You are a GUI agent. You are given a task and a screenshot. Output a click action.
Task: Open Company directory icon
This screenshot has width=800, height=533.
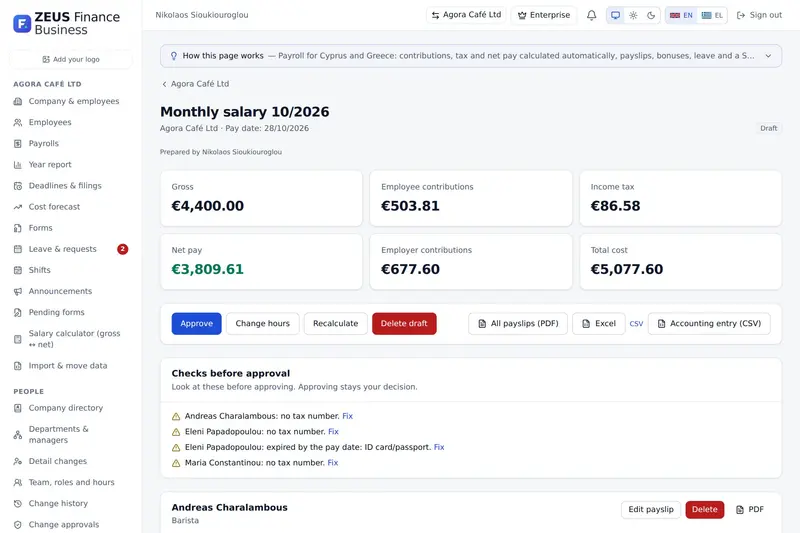pos(18,408)
